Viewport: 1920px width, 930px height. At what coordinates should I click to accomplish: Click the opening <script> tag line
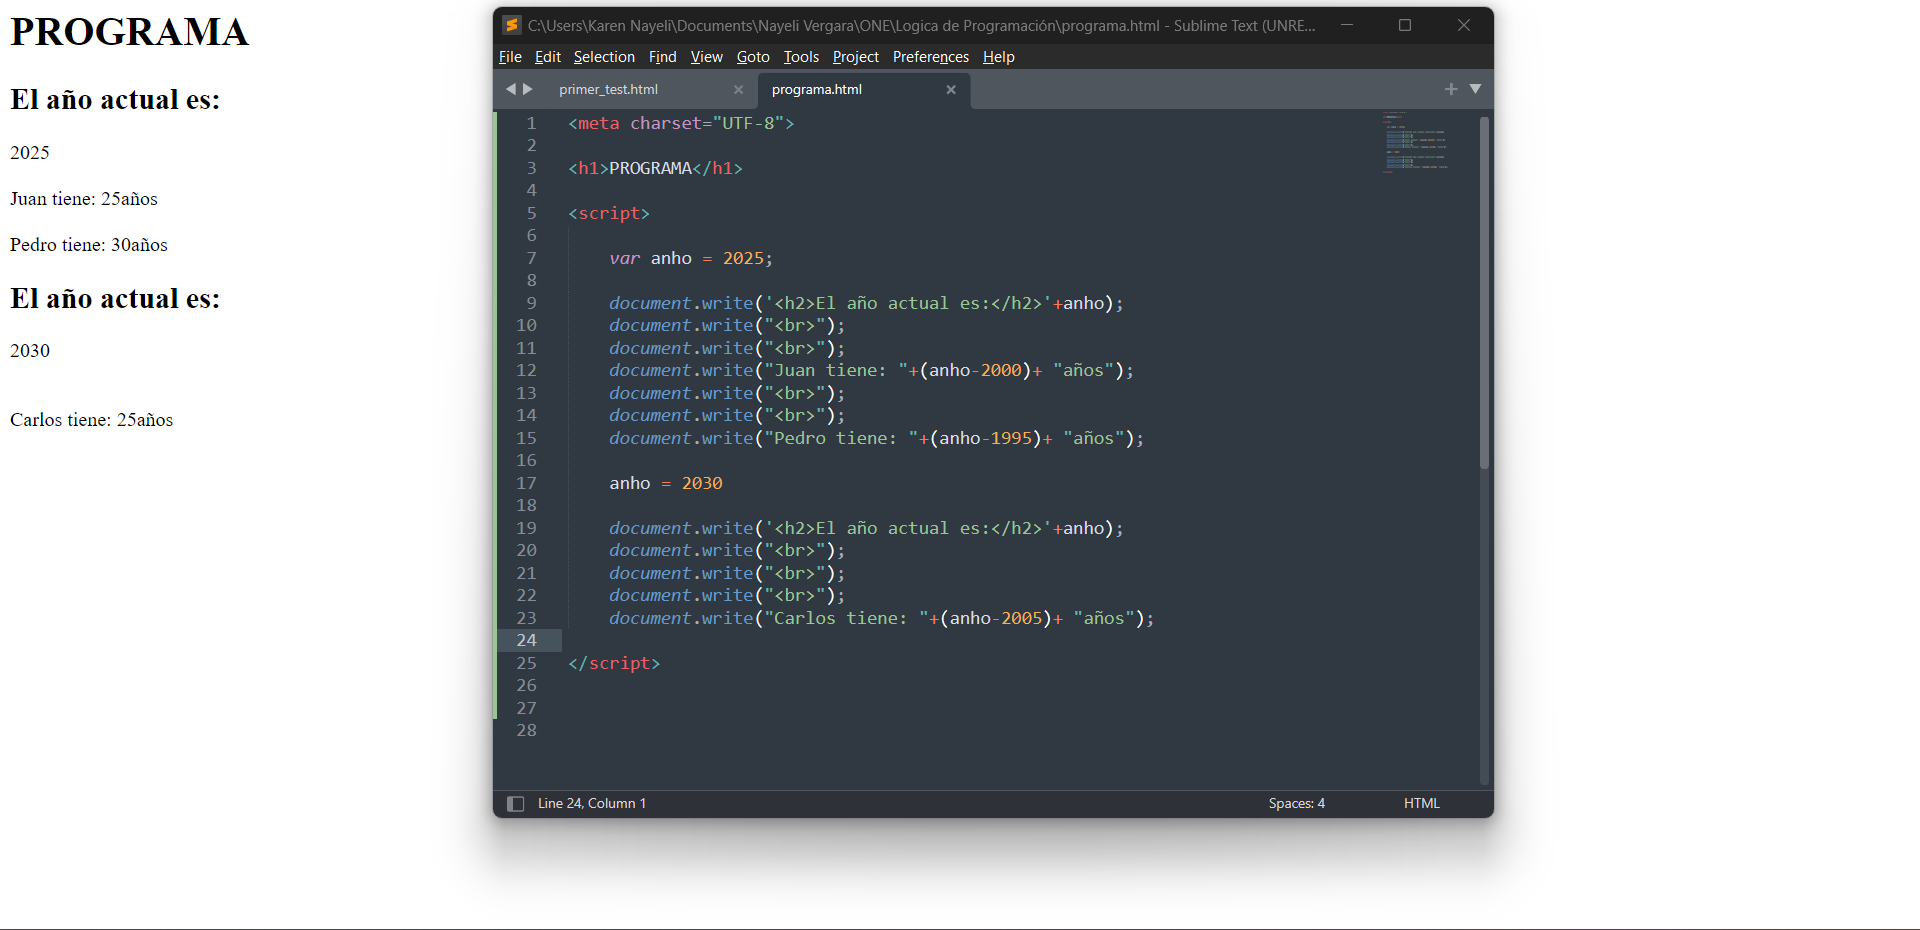[609, 213]
